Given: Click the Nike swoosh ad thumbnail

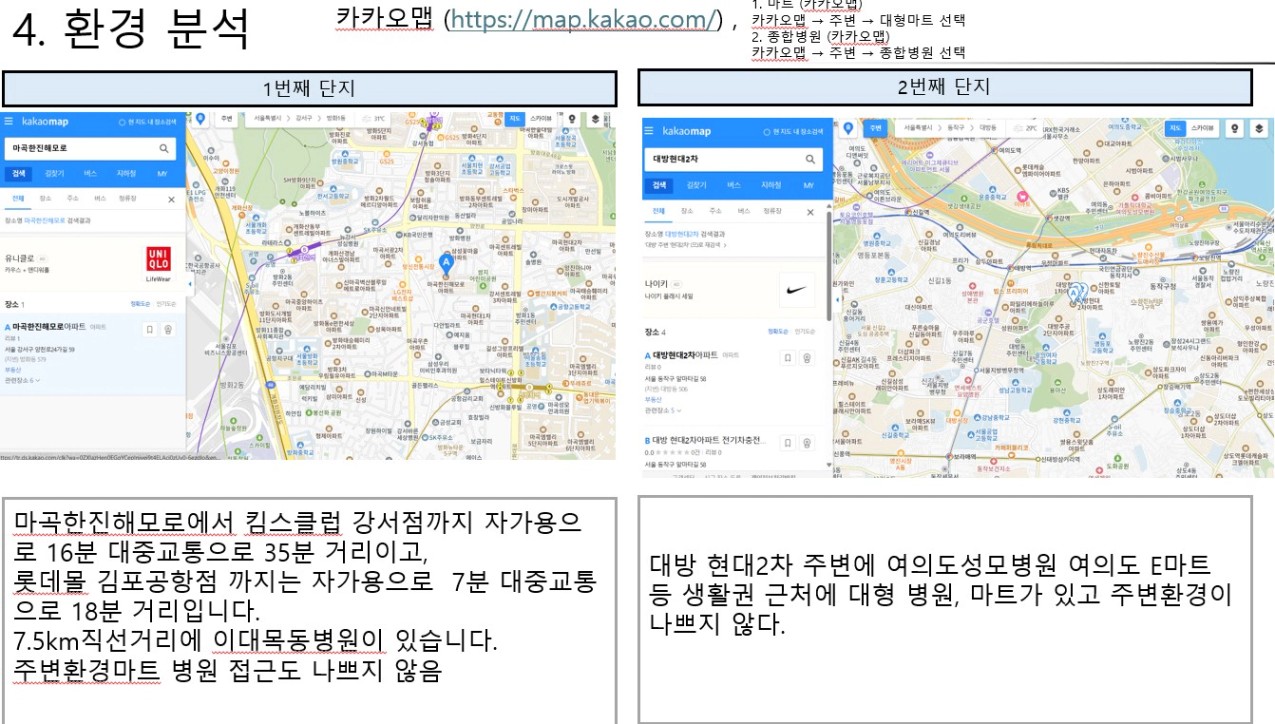Looking at the screenshot, I should point(797,291).
